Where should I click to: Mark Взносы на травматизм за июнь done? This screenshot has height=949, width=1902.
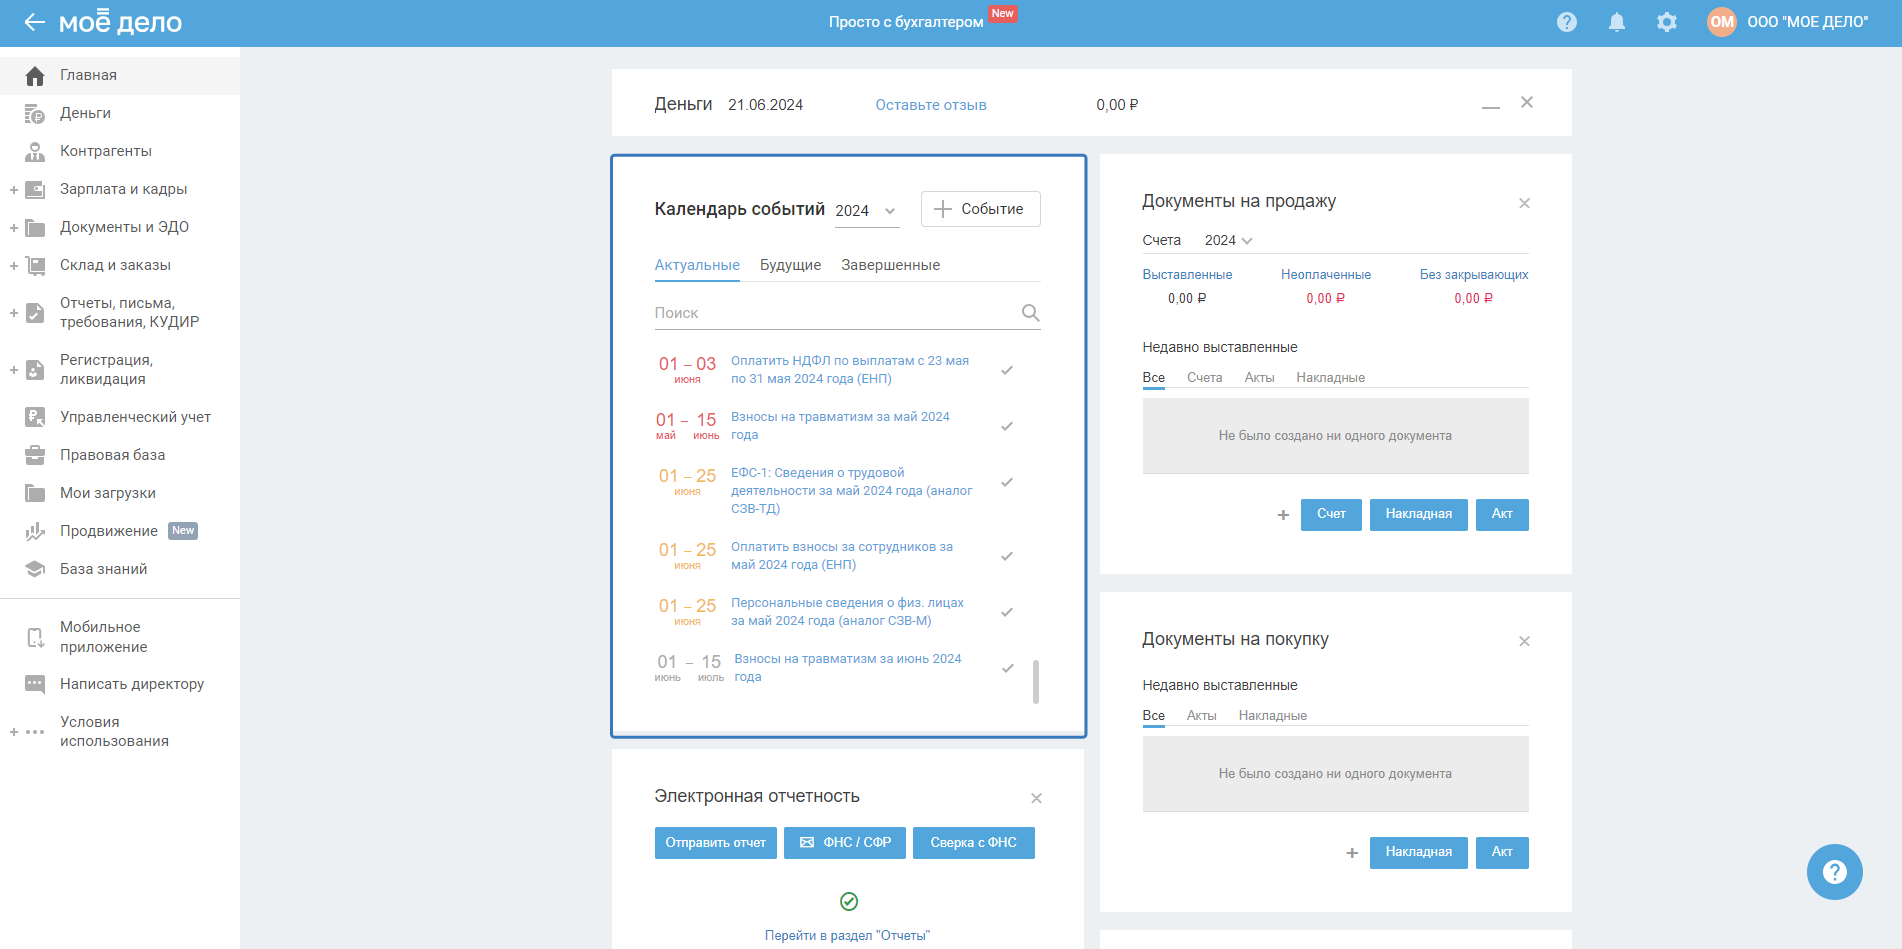click(1007, 668)
